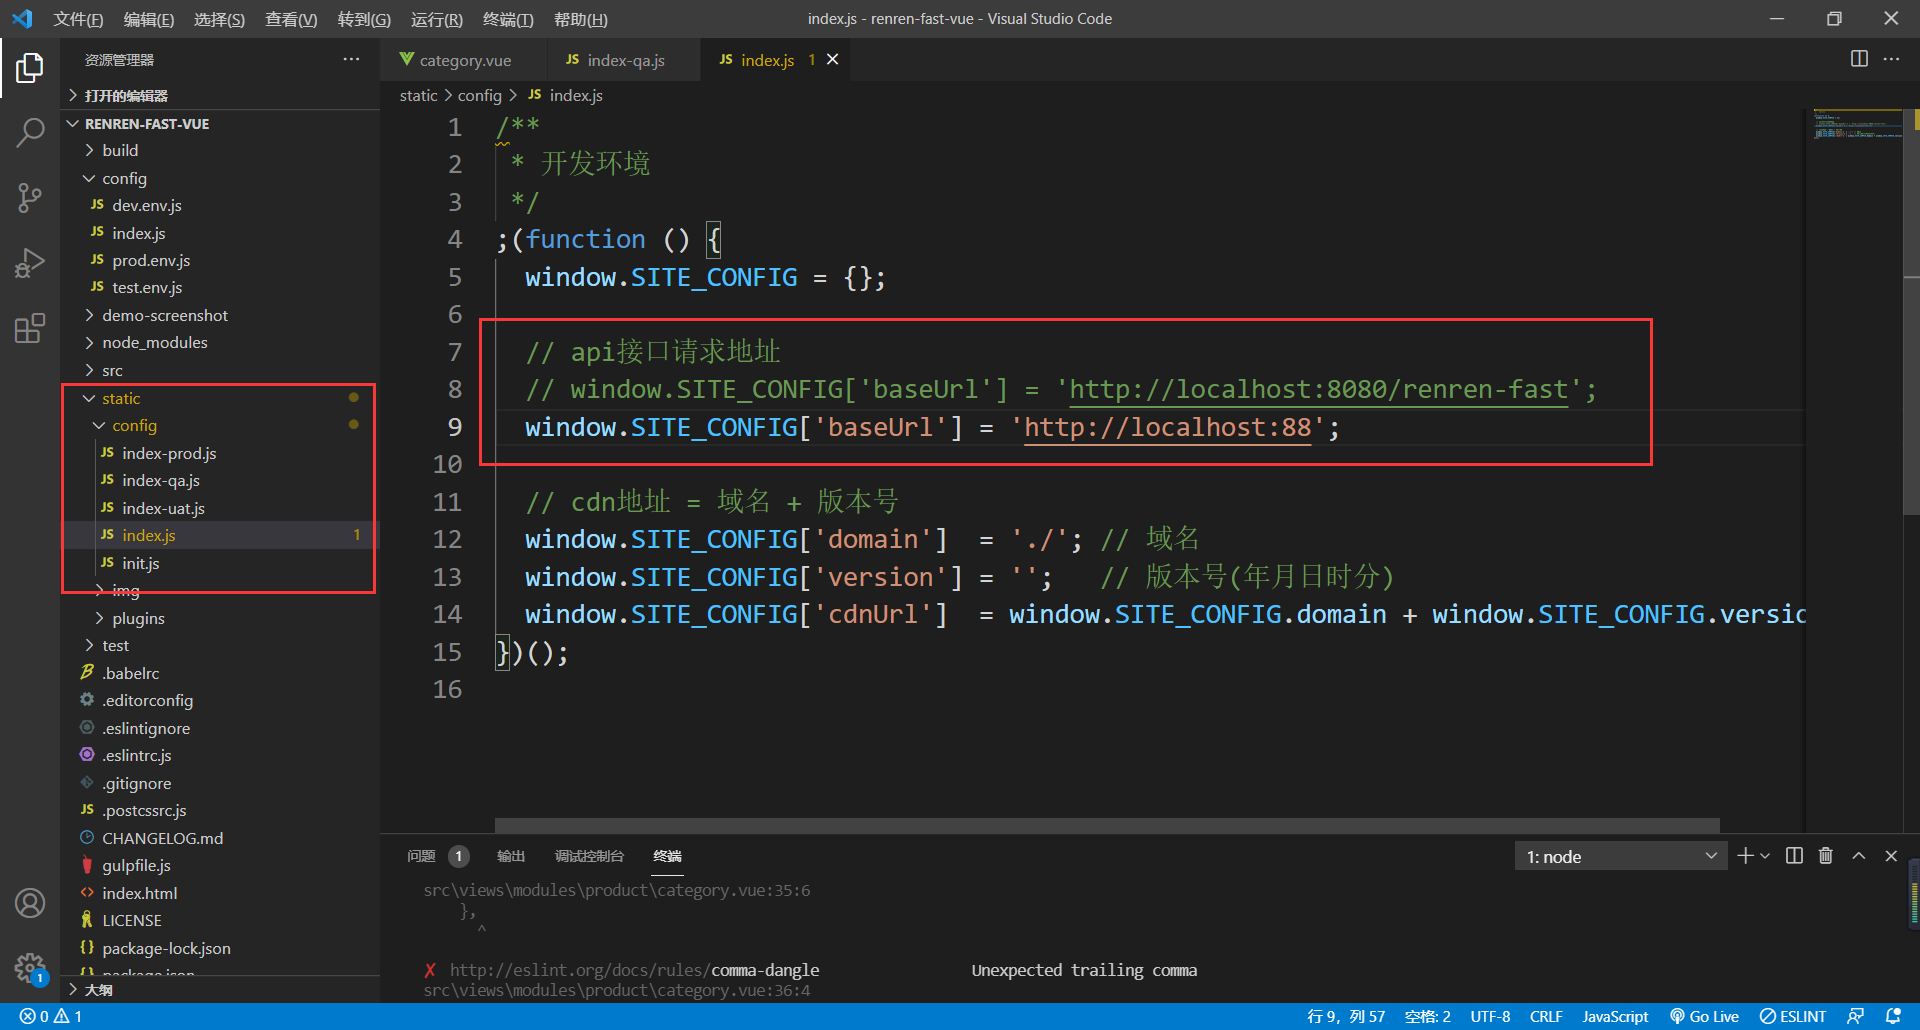This screenshot has width=1920, height=1030.
Task: Start Go Live server from status bar
Action: click(1704, 1016)
